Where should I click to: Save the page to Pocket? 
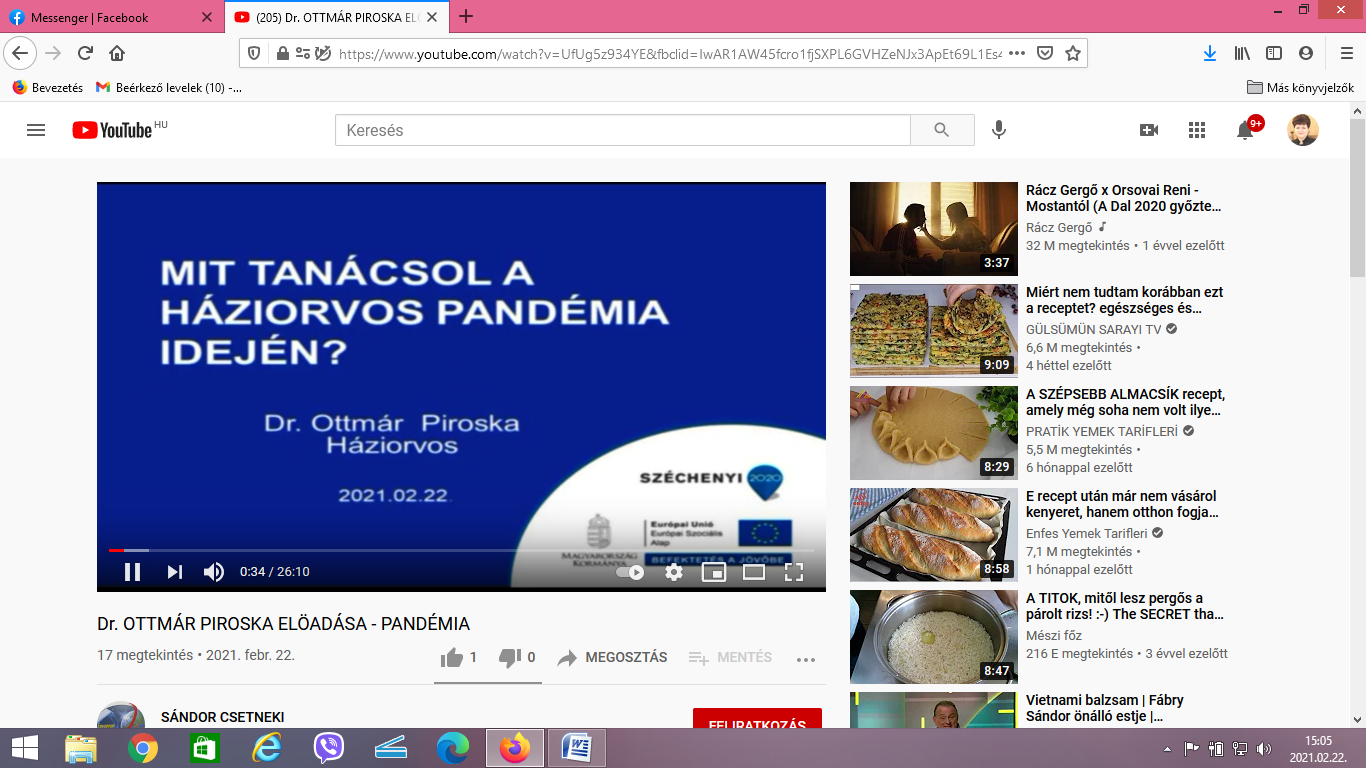[x=1045, y=53]
